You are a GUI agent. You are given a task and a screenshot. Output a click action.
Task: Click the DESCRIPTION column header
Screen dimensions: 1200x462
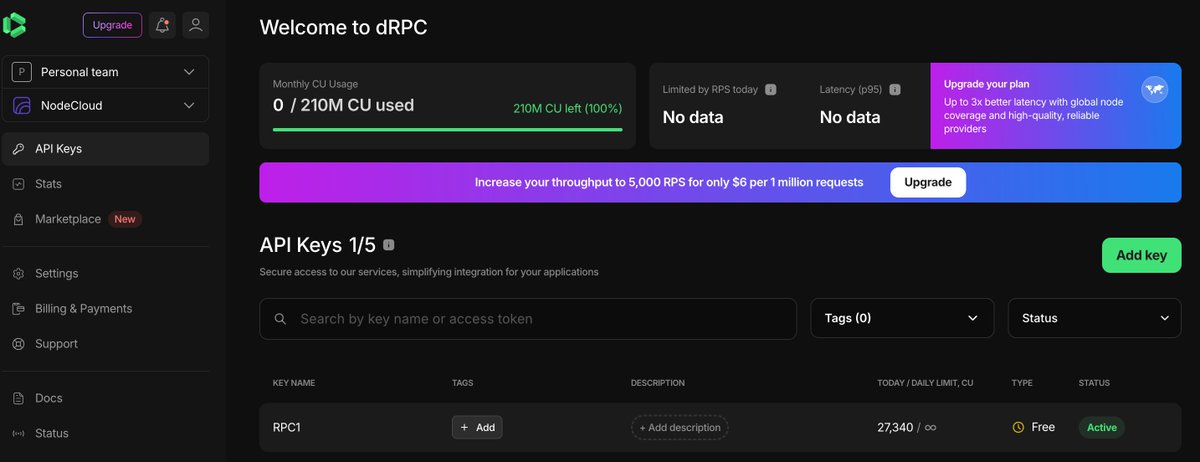click(x=658, y=383)
